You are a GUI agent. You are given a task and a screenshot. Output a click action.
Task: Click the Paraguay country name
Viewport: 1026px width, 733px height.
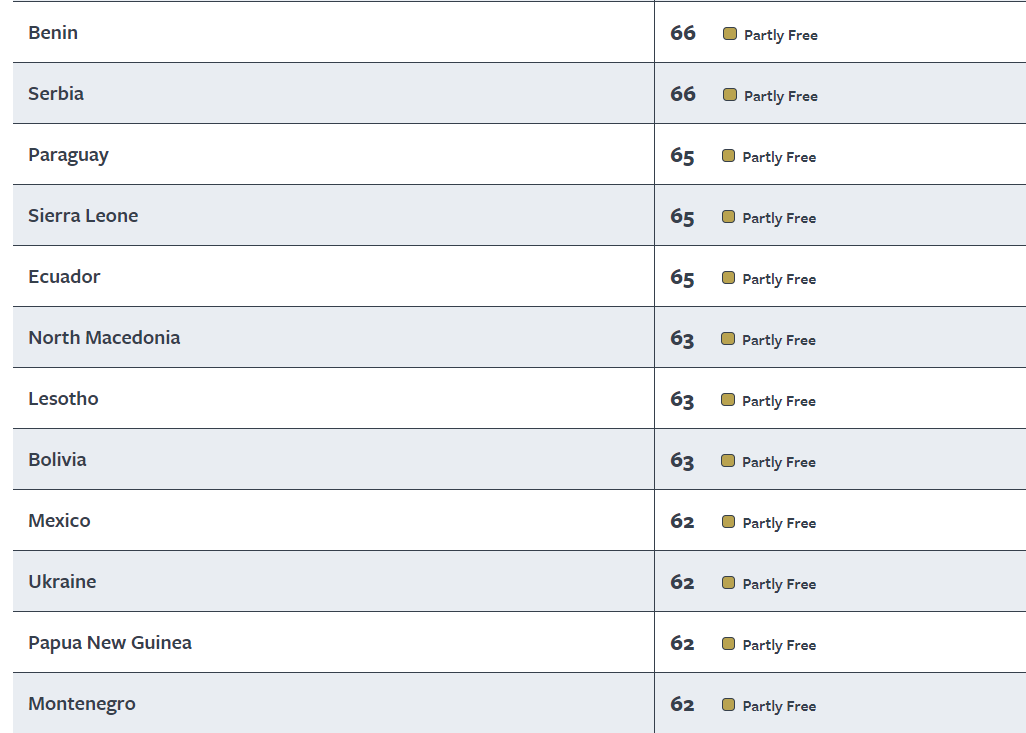68,155
